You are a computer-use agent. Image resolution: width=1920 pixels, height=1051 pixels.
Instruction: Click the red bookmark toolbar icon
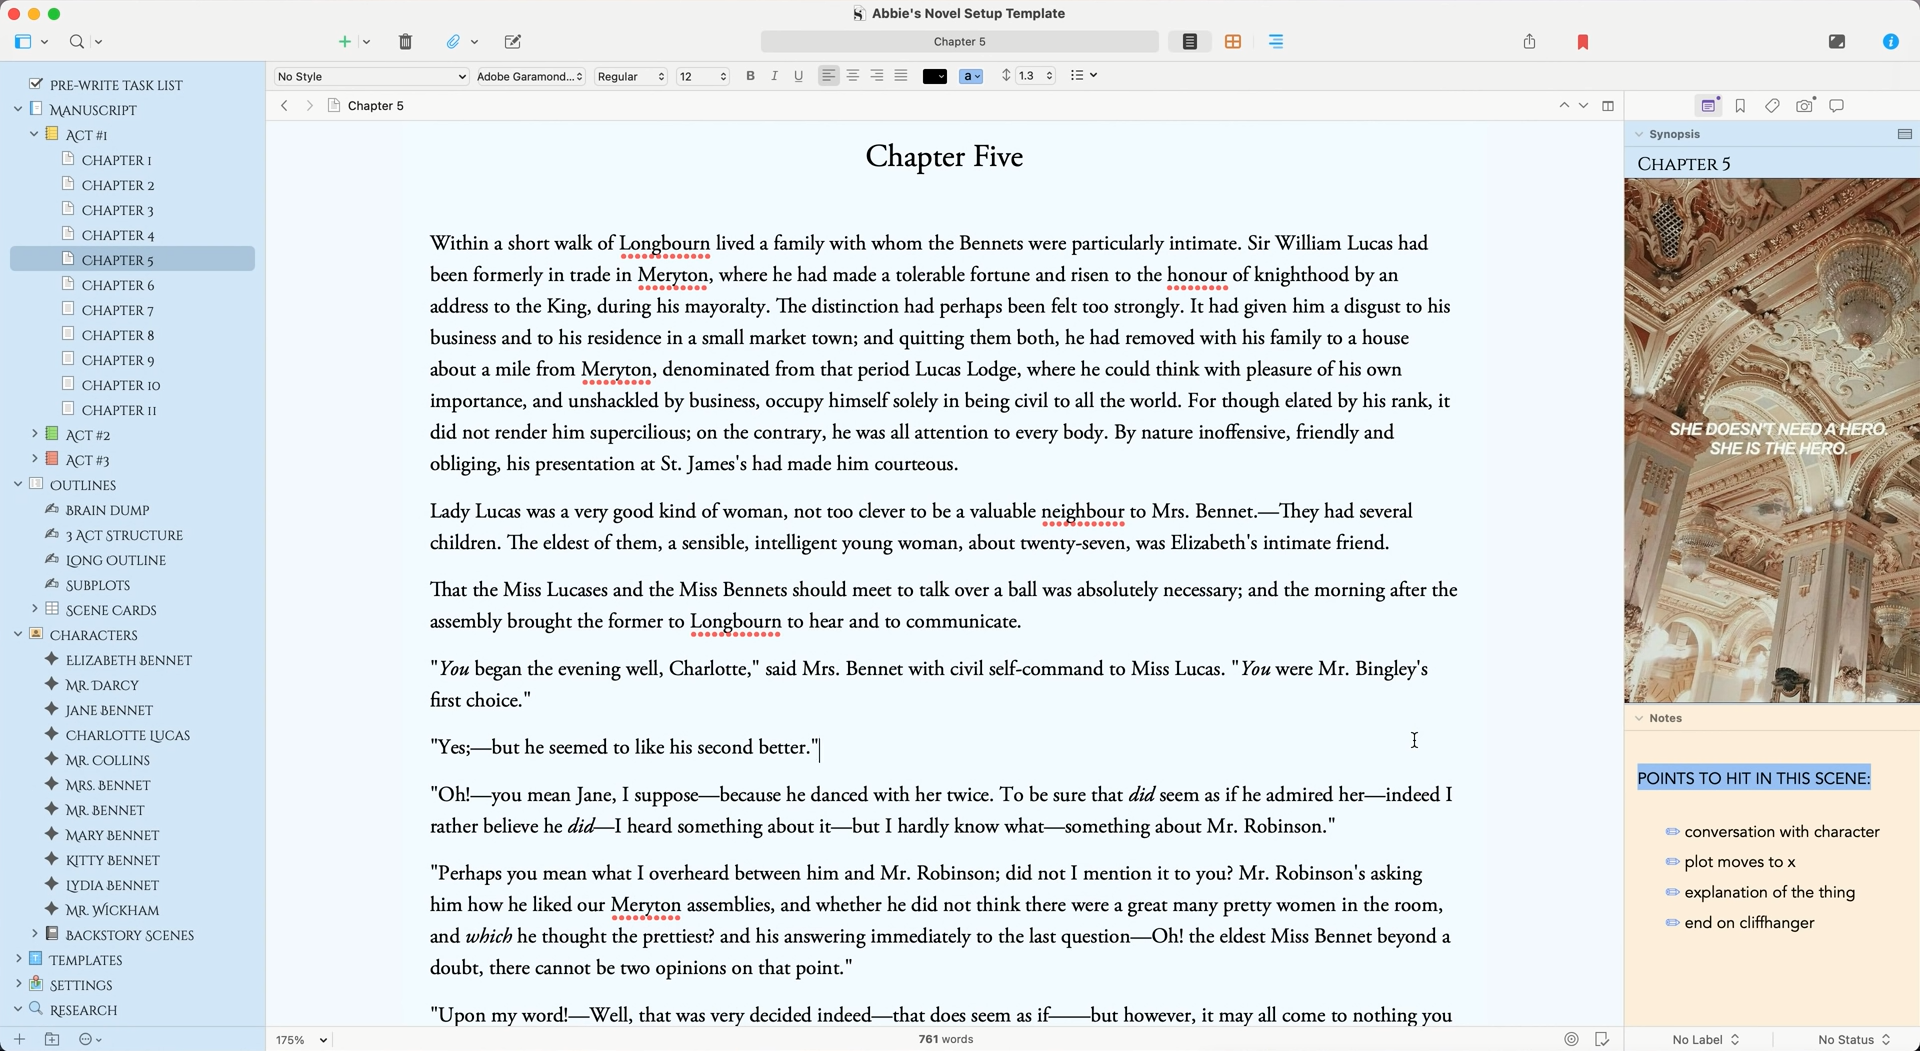[1582, 42]
